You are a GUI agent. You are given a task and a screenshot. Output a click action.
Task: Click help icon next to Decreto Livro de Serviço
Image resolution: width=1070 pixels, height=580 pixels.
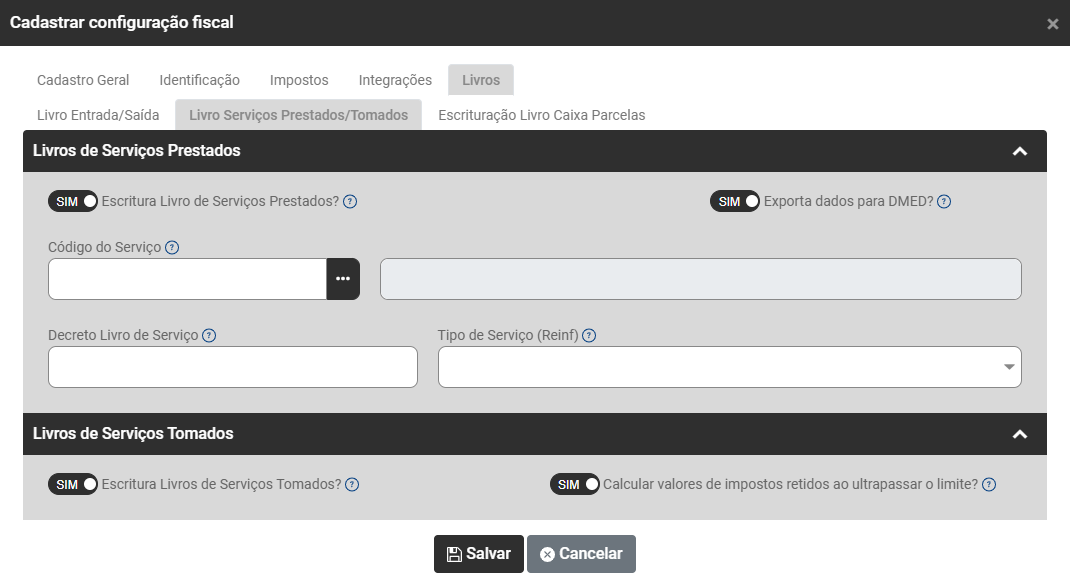[x=209, y=335]
